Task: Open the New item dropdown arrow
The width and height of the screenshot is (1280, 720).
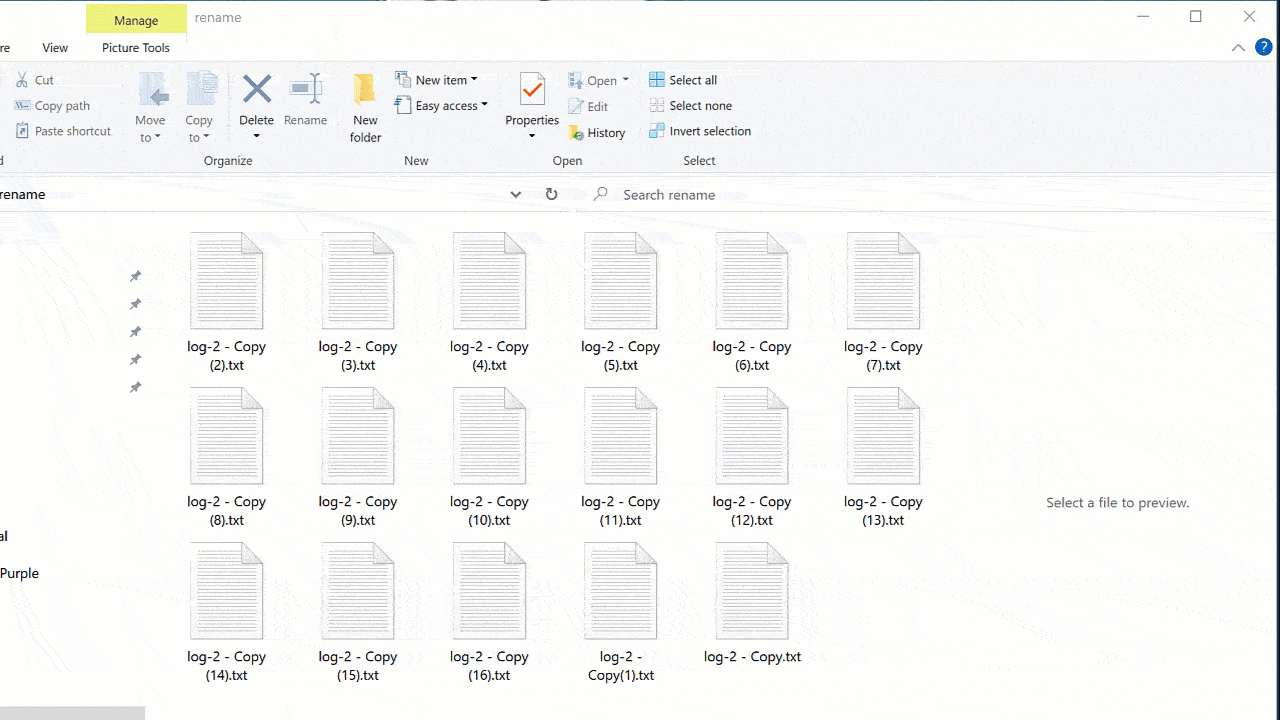Action: click(x=474, y=80)
